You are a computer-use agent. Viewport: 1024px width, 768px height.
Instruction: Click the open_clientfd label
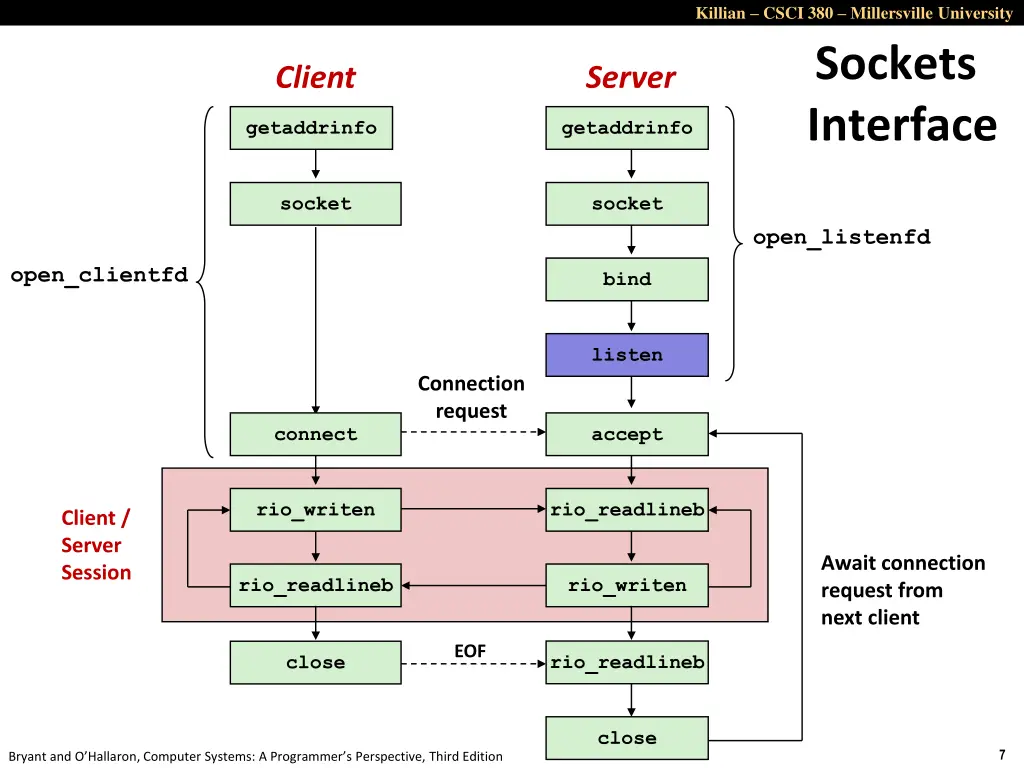99,275
